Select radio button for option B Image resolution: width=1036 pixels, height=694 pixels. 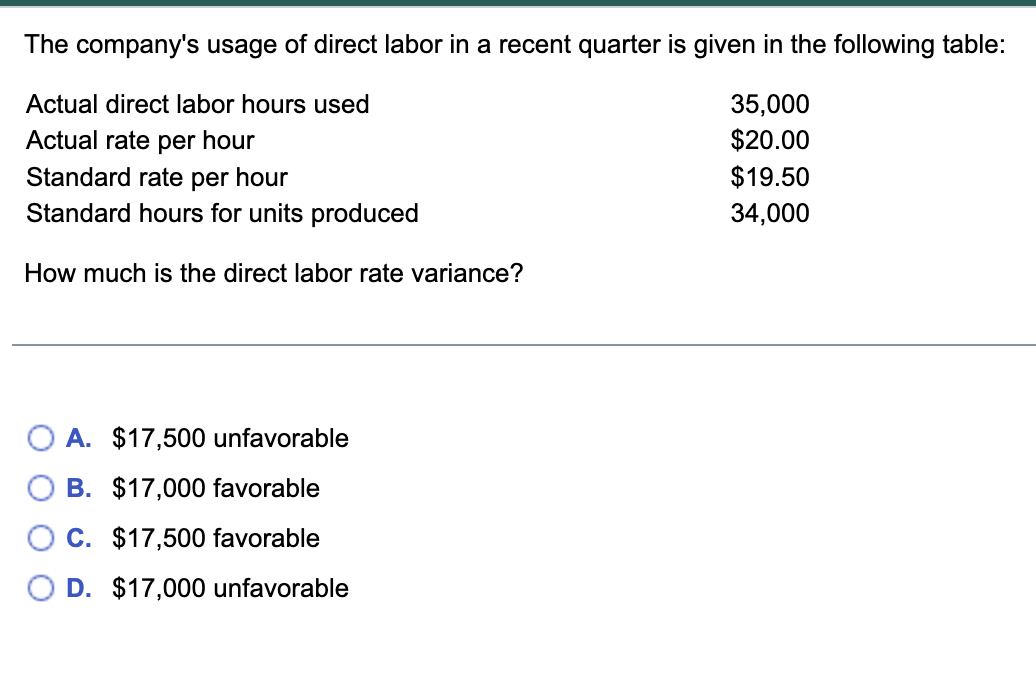(42, 488)
